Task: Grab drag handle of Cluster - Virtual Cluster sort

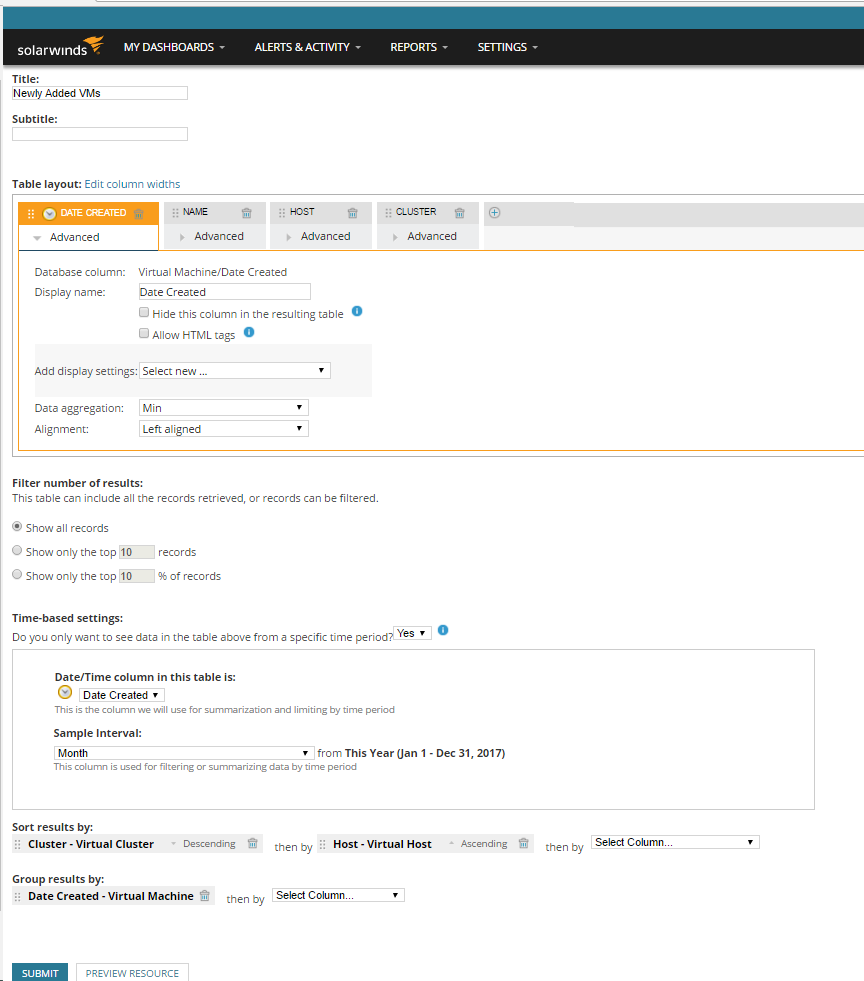Action: point(18,844)
